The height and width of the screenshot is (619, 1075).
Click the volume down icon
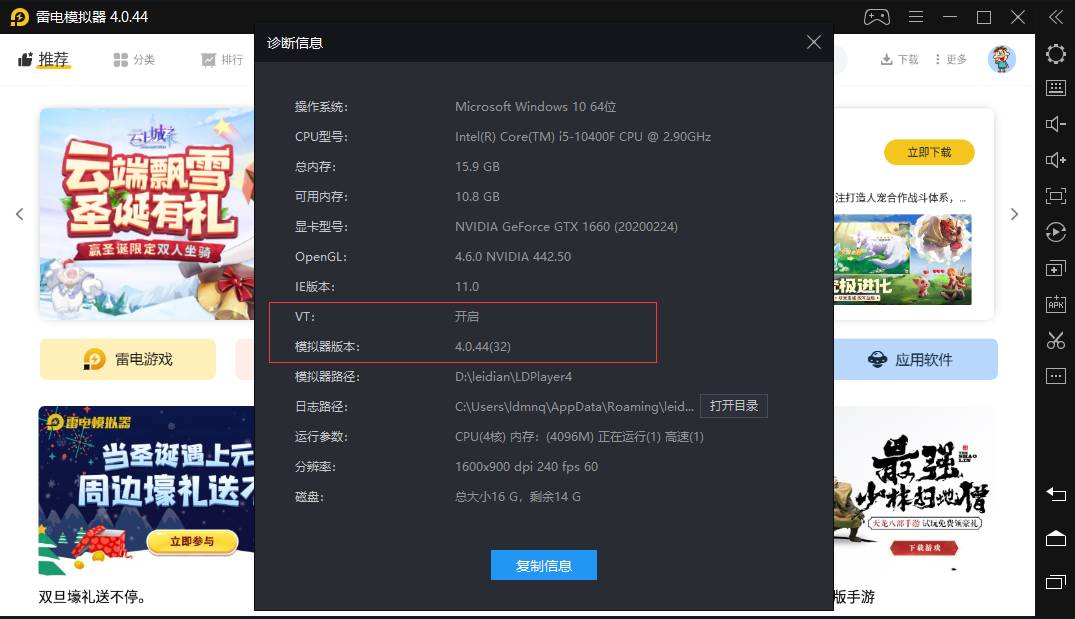(1056, 124)
